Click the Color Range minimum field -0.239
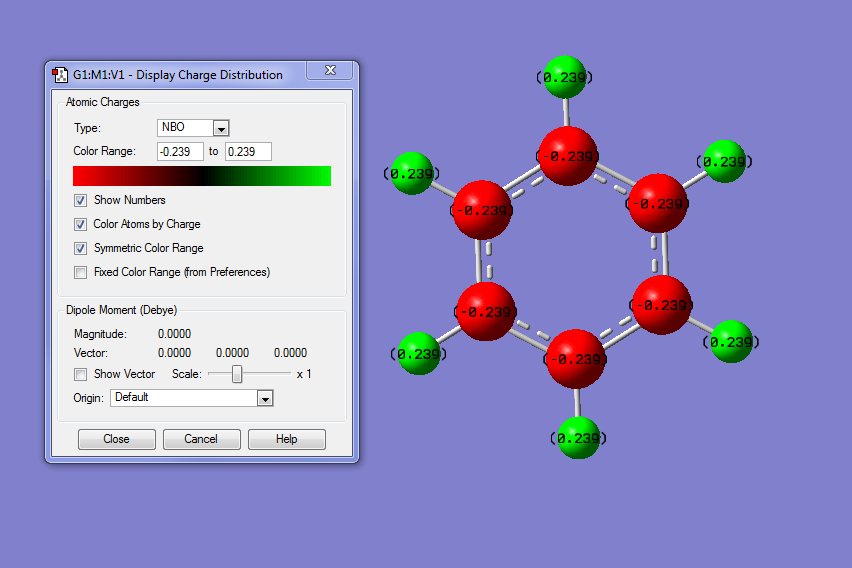 [x=180, y=152]
